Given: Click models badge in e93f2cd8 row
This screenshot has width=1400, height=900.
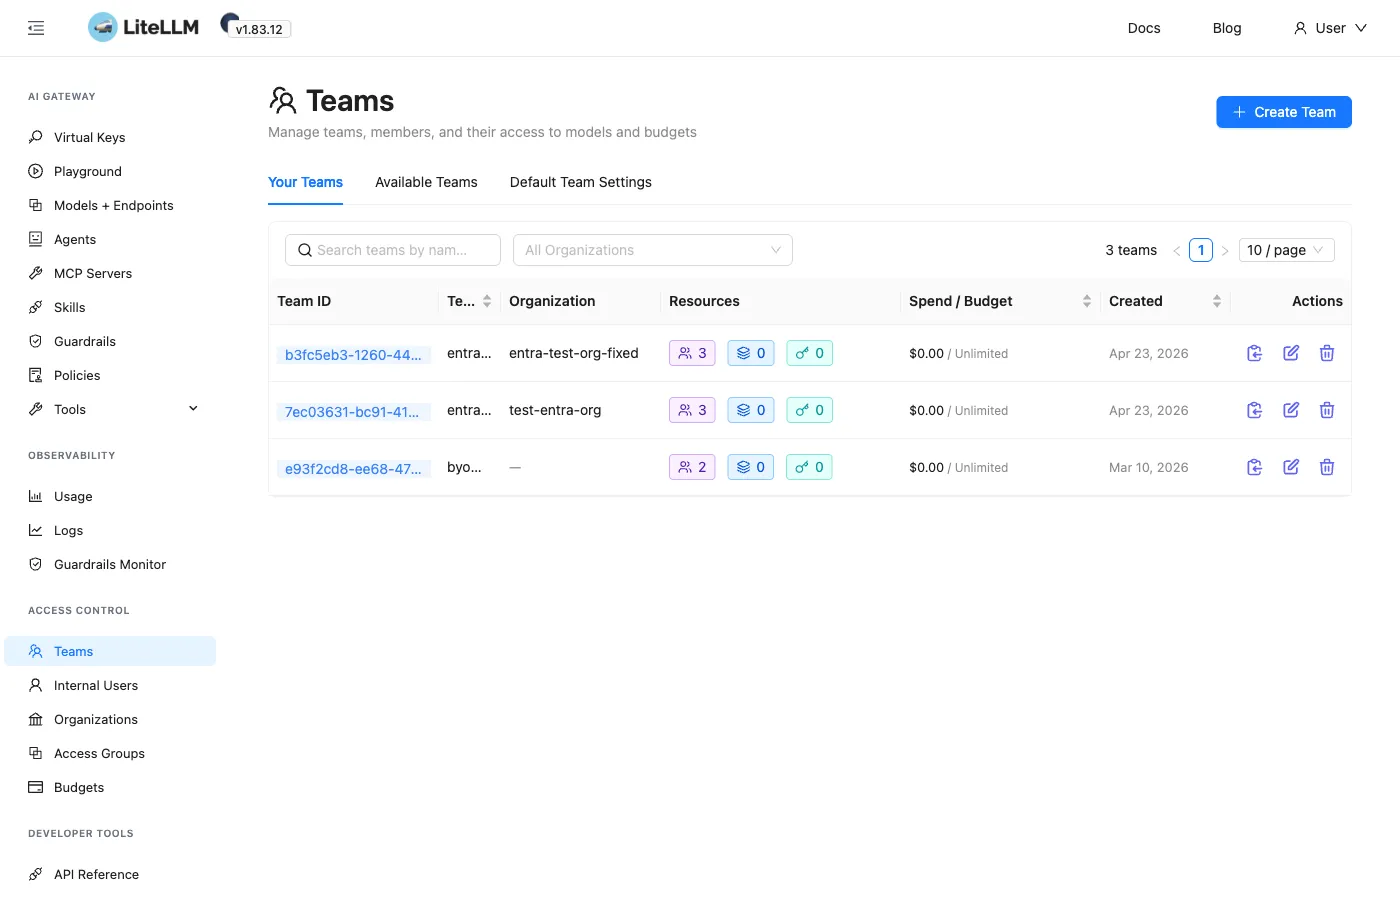Looking at the screenshot, I should pyautogui.click(x=751, y=467).
